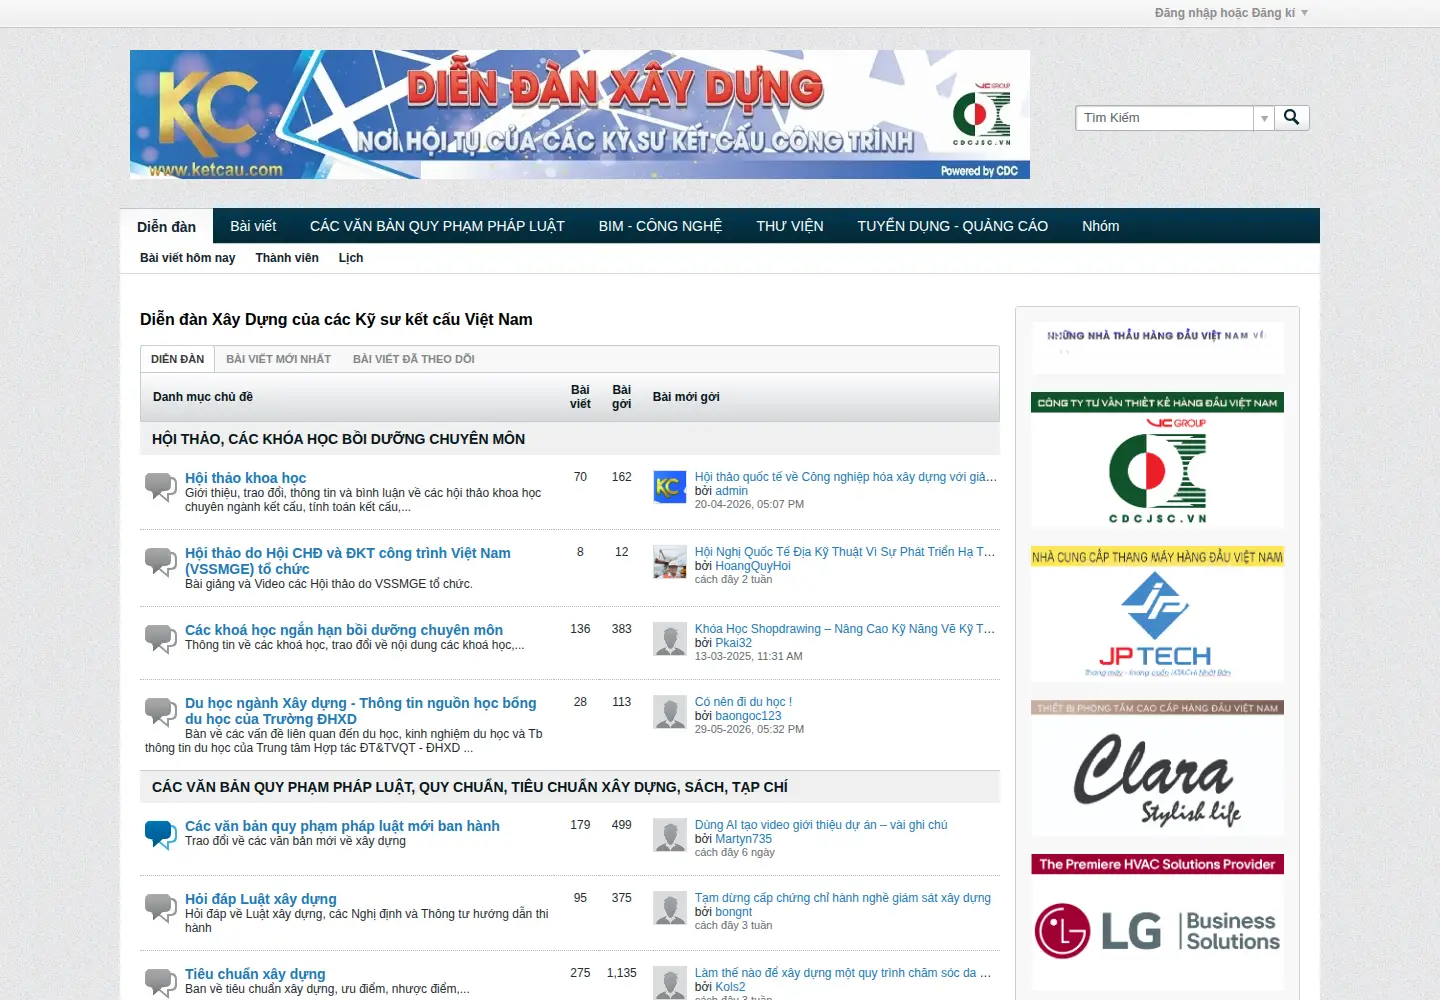The width and height of the screenshot is (1440, 1000).
Task: Click Pkai32's default avatar
Action: pos(670,639)
